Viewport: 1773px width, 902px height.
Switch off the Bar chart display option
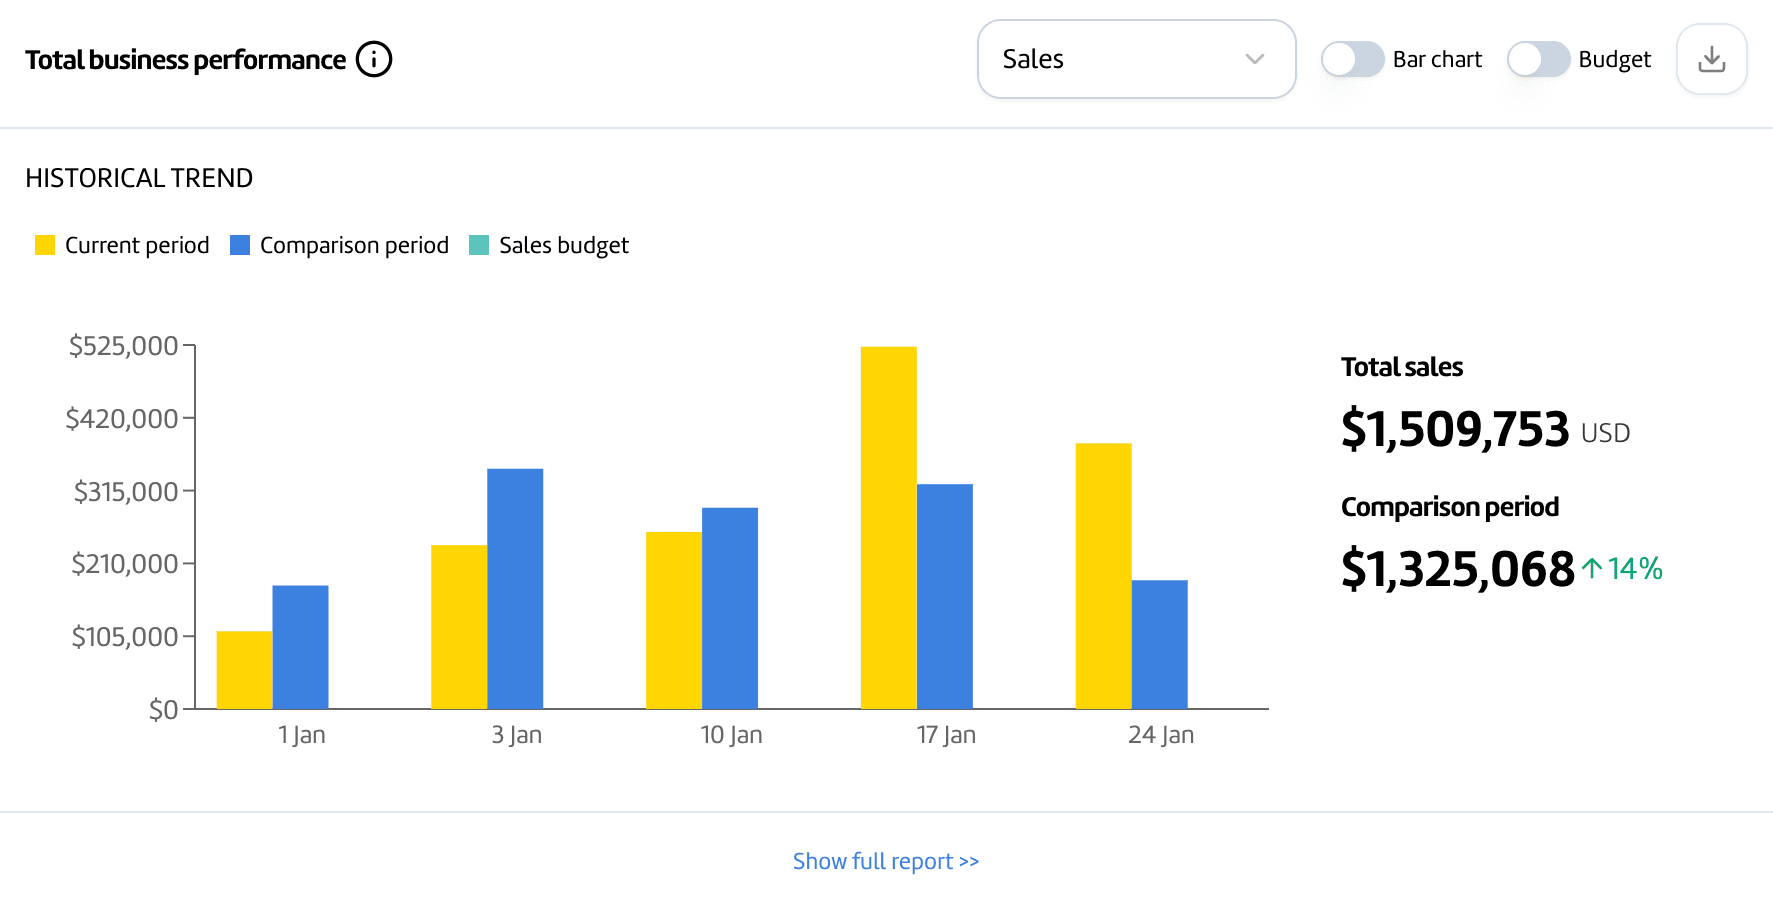[1352, 59]
